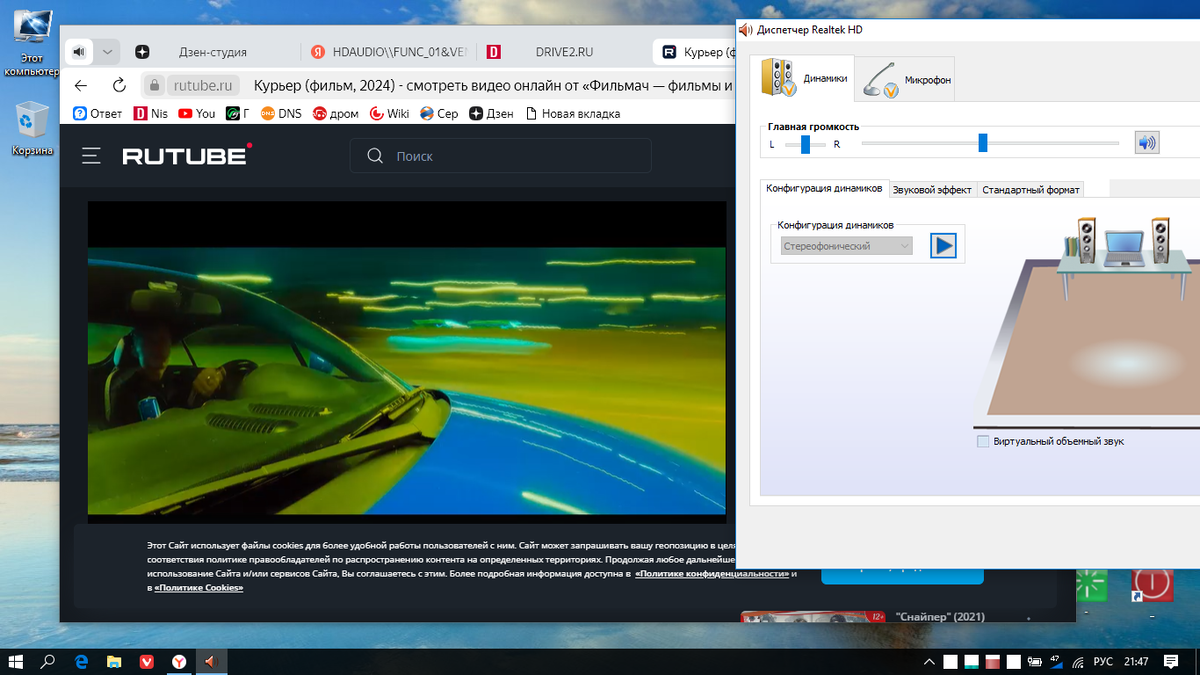1200x675 pixels.
Task: Open the Новая вкладка bookmark
Action: point(573,113)
